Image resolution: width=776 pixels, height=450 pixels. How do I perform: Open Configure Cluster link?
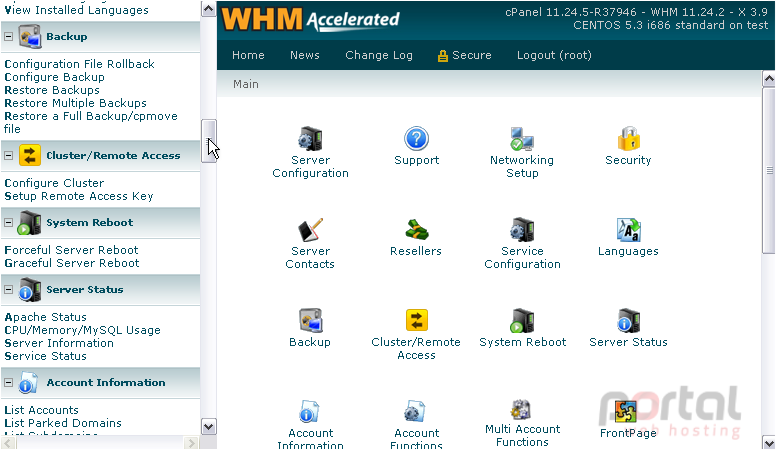[54, 183]
